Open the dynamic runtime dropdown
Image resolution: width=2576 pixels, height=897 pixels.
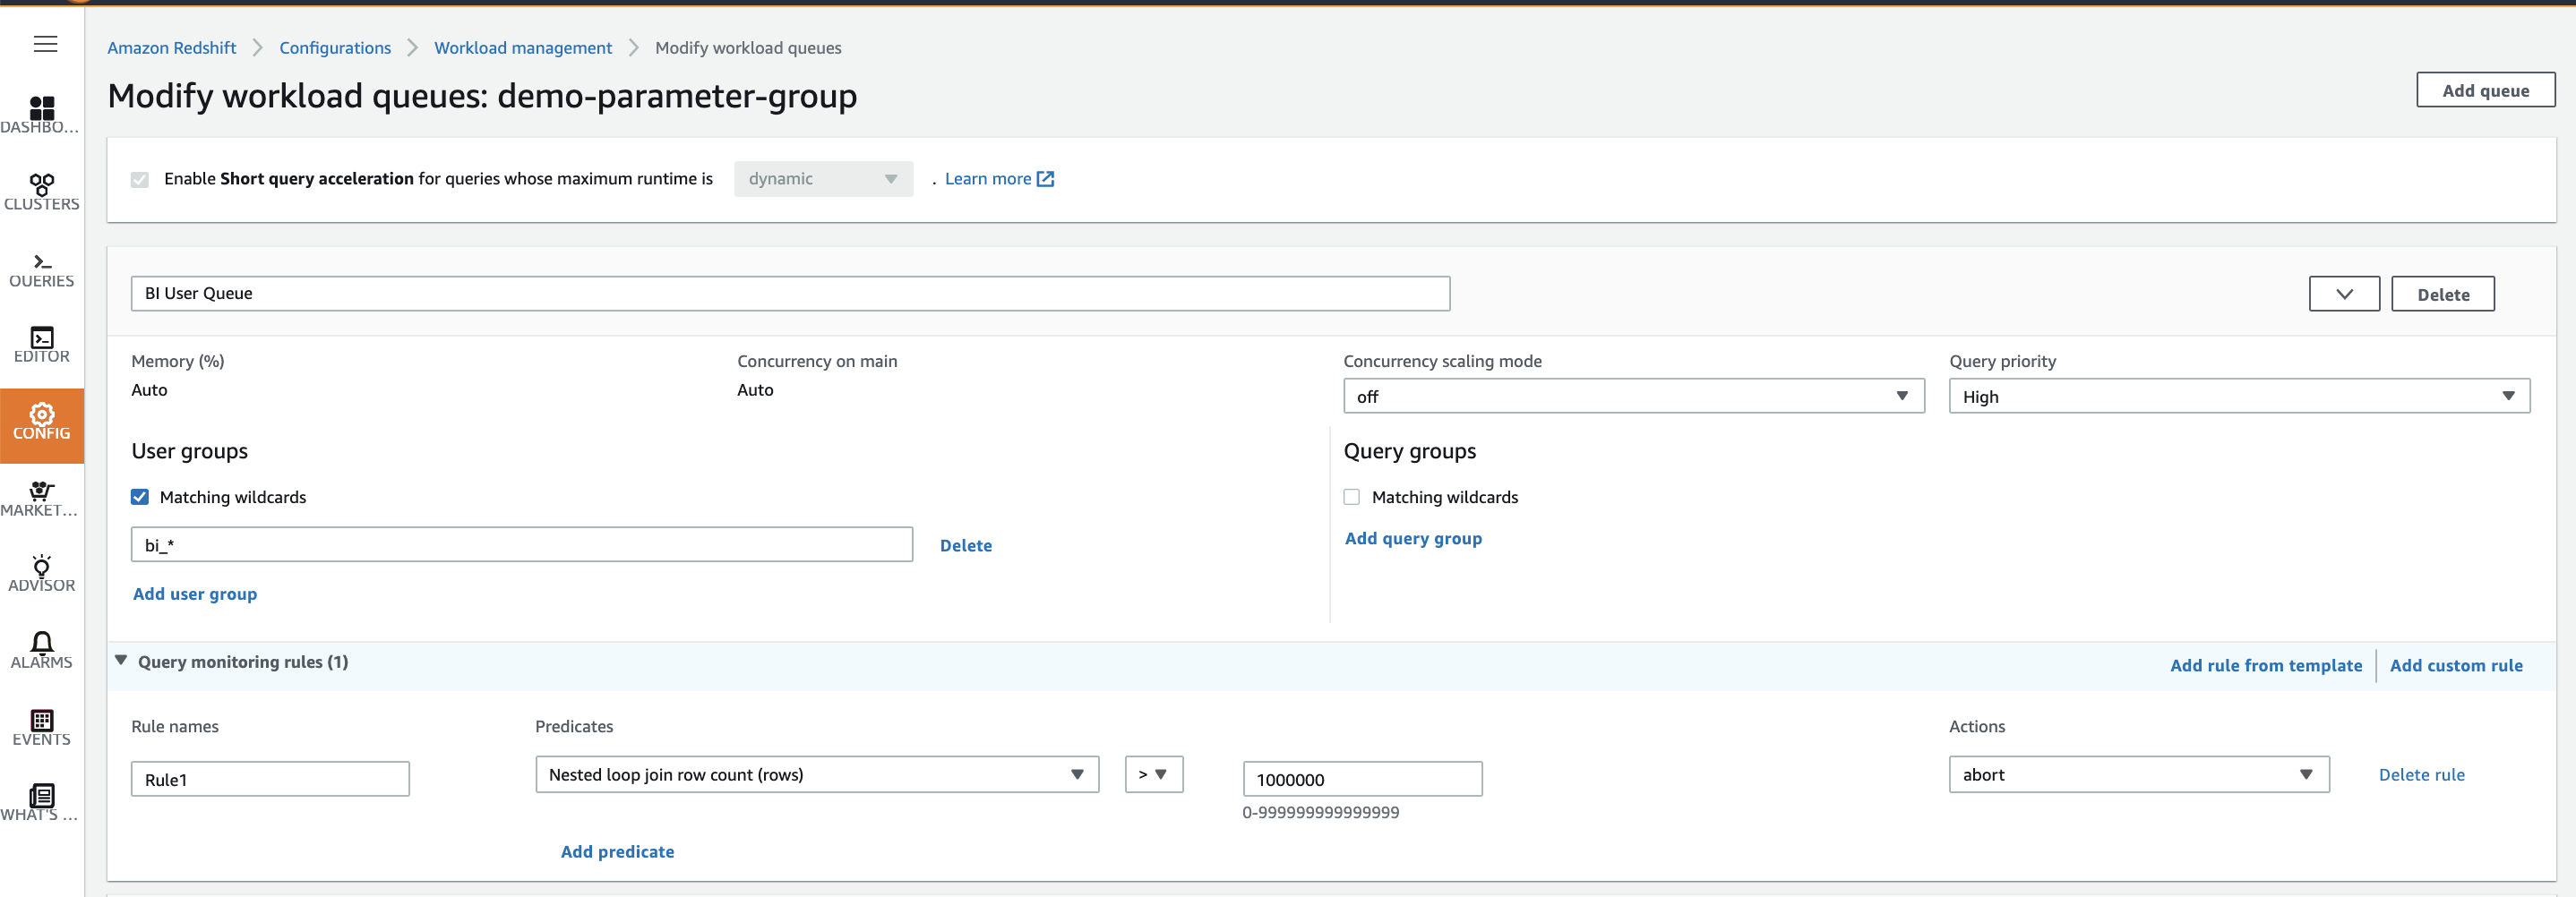pos(823,179)
